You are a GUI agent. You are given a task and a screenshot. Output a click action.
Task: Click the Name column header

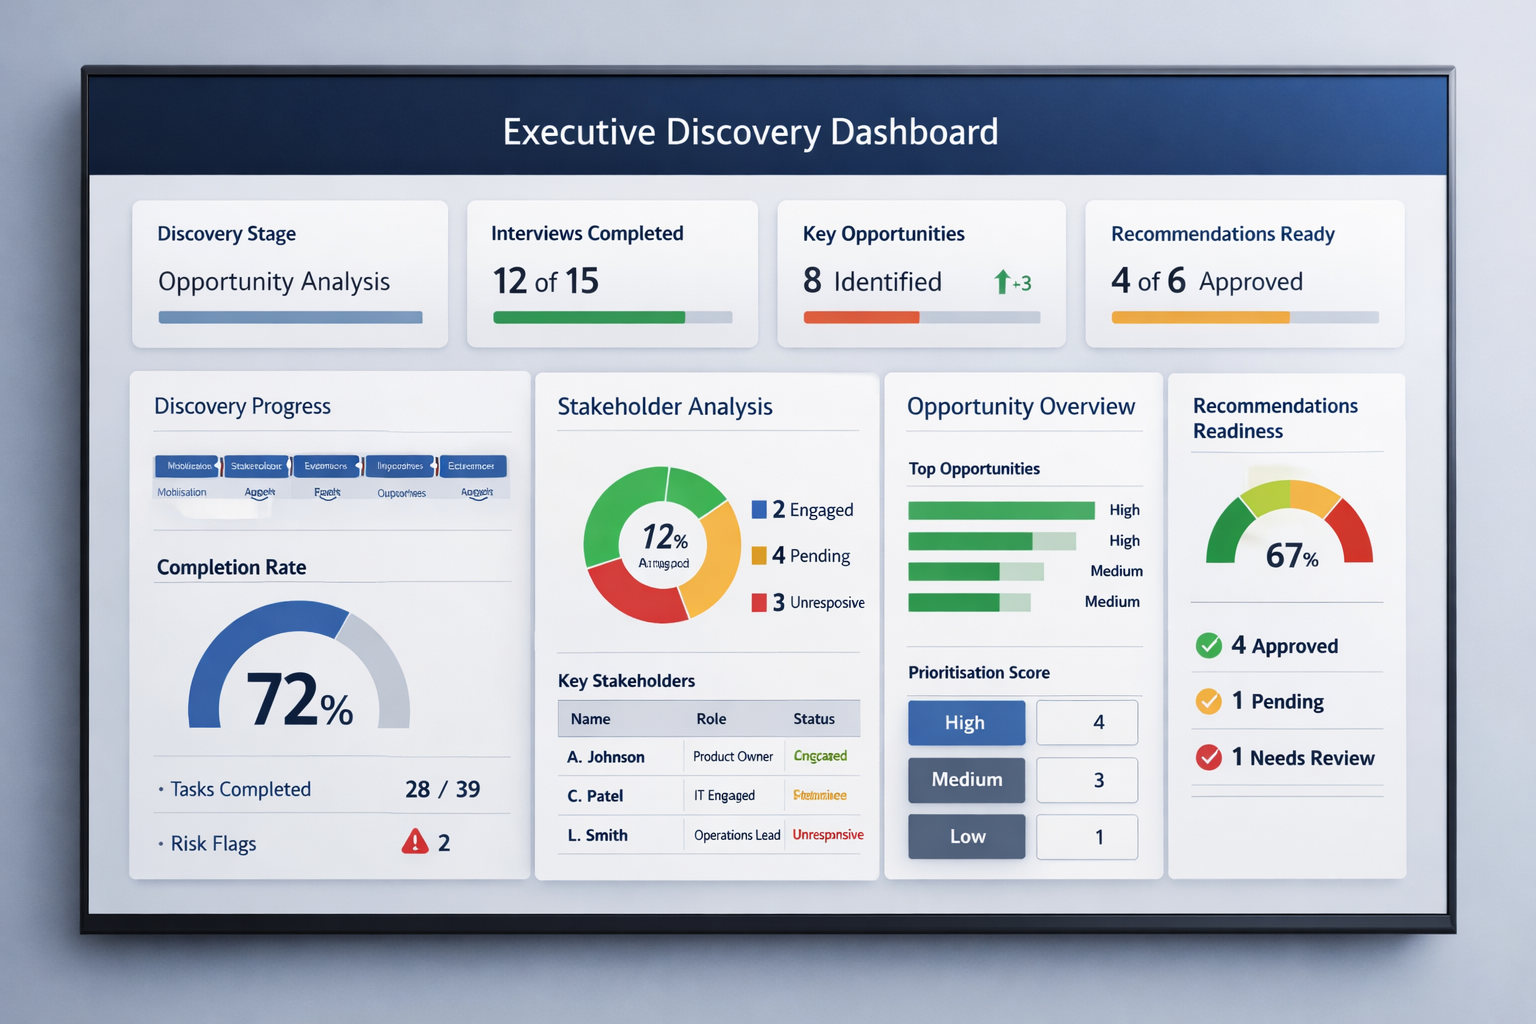590,719
